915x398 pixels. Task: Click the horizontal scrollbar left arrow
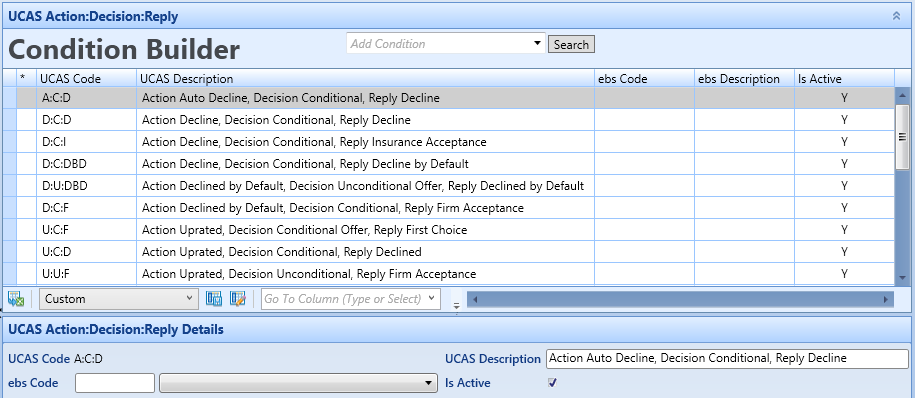click(x=475, y=299)
